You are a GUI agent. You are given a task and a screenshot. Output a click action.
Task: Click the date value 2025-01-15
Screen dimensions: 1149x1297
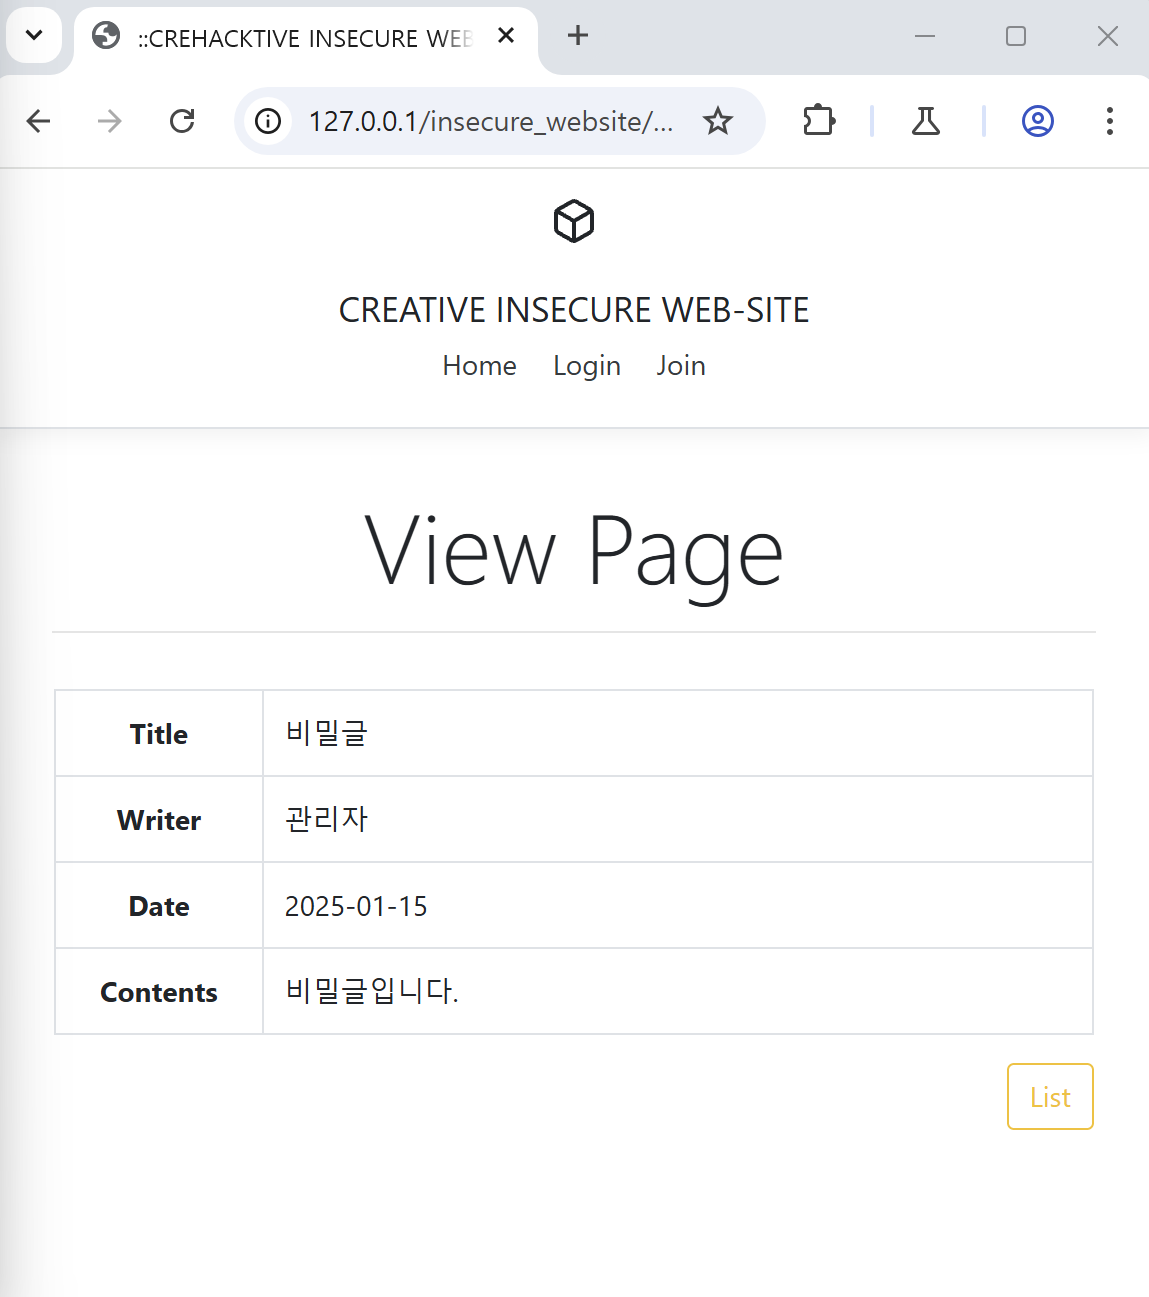[x=356, y=906]
